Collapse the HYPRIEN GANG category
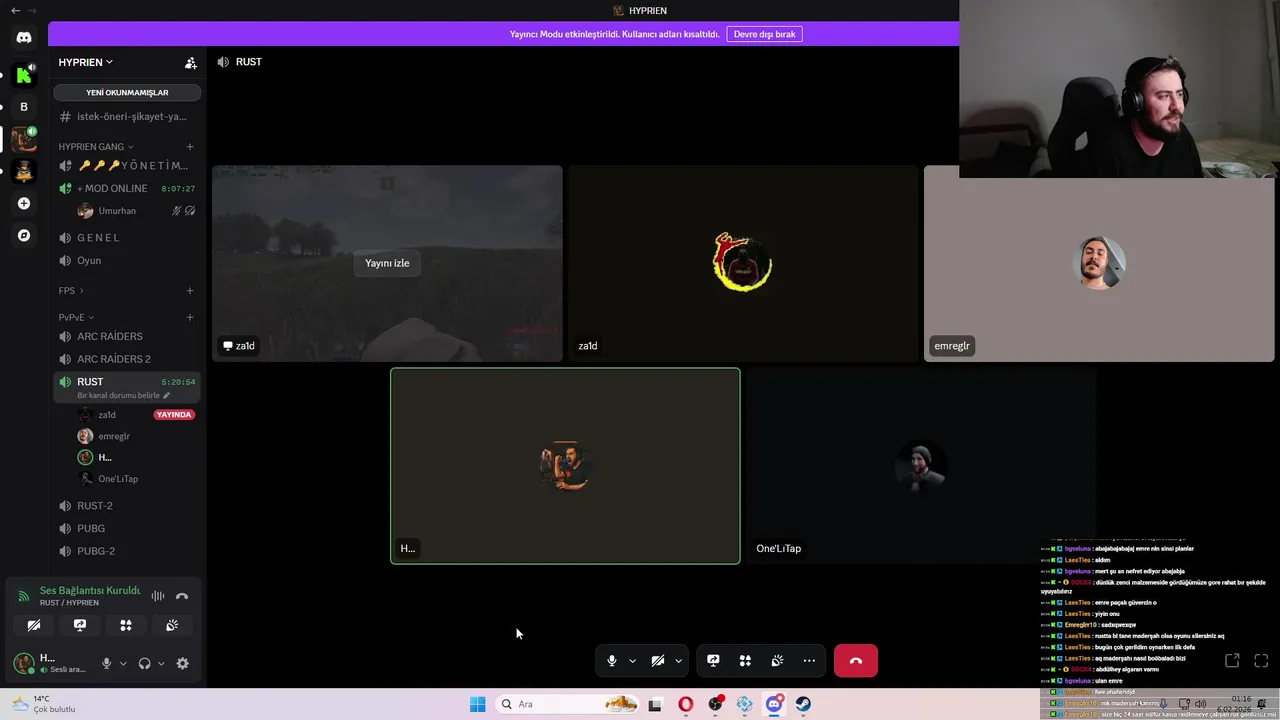 coord(95,147)
